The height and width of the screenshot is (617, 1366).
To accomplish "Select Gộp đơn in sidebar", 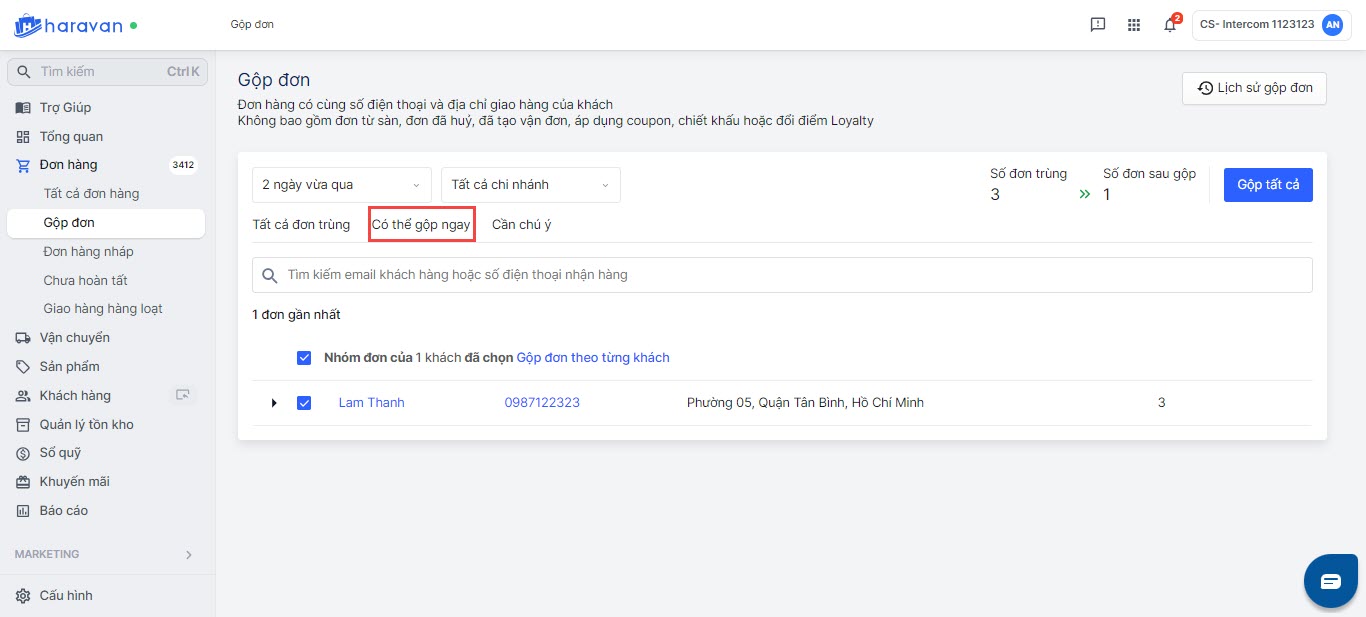I will (x=105, y=223).
